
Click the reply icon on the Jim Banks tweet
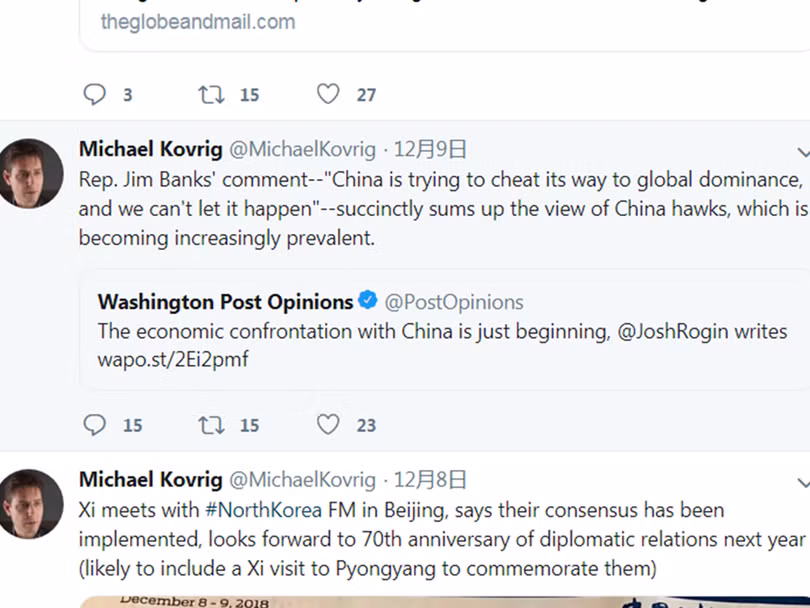pyautogui.click(x=93, y=424)
